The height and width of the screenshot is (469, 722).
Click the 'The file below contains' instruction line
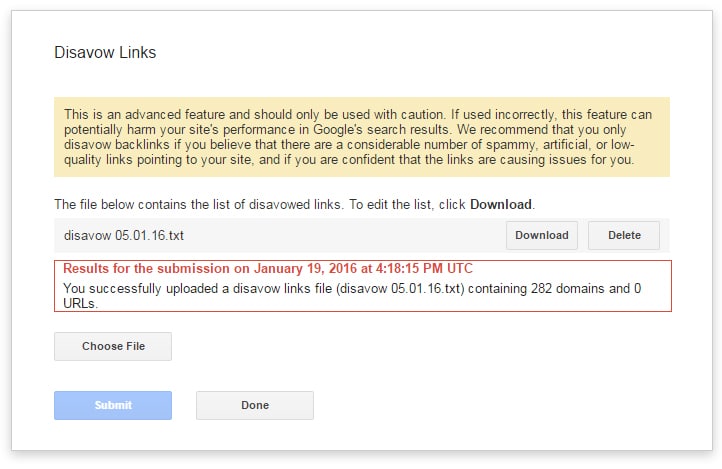pyautogui.click(x=295, y=204)
